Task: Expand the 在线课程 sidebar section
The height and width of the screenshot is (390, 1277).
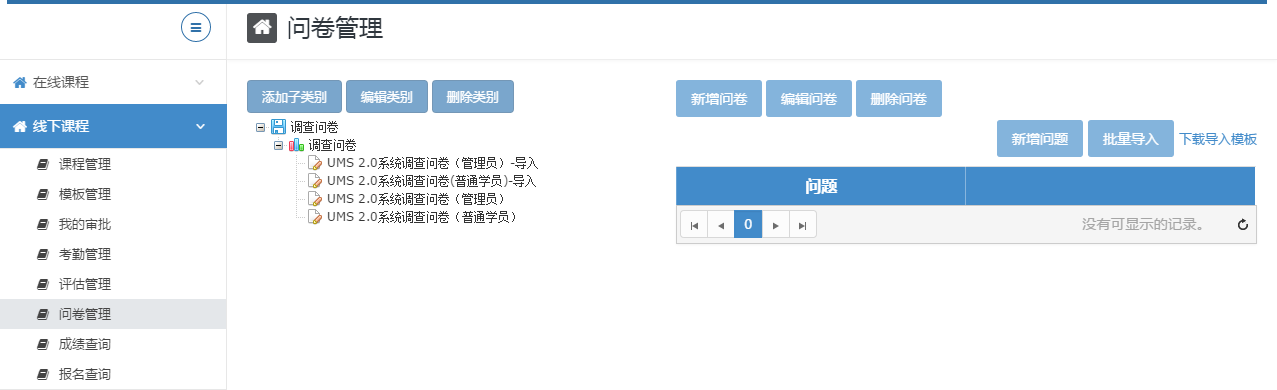Action: pyautogui.click(x=113, y=82)
